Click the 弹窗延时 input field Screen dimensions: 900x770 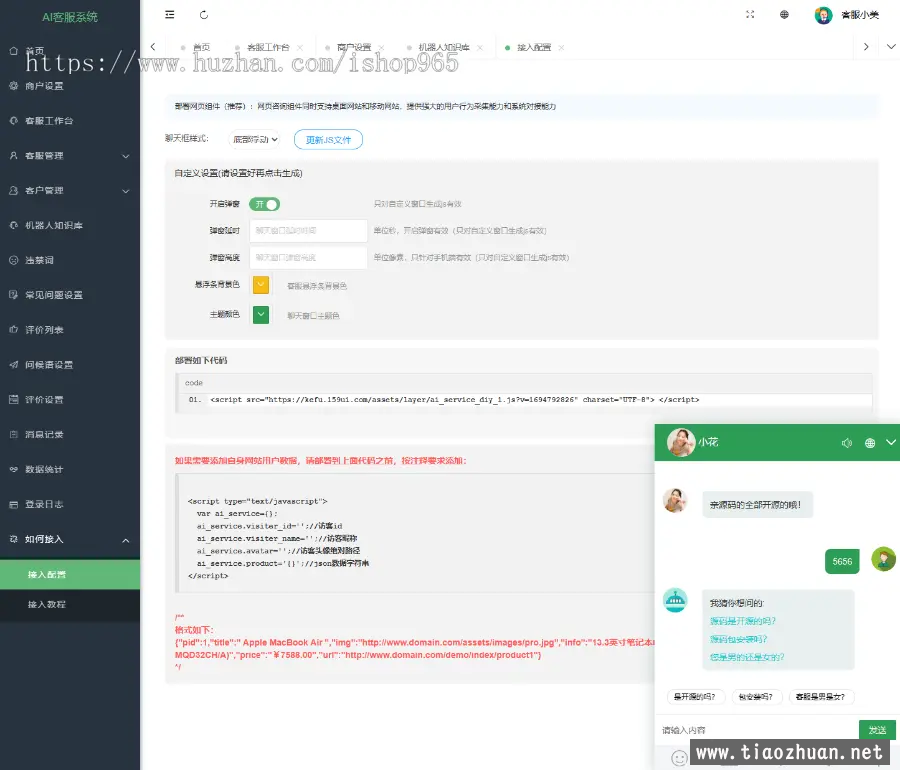[309, 231]
